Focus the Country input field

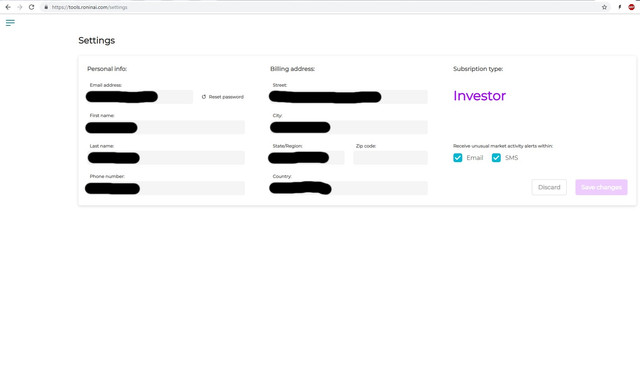pyautogui.click(x=348, y=188)
